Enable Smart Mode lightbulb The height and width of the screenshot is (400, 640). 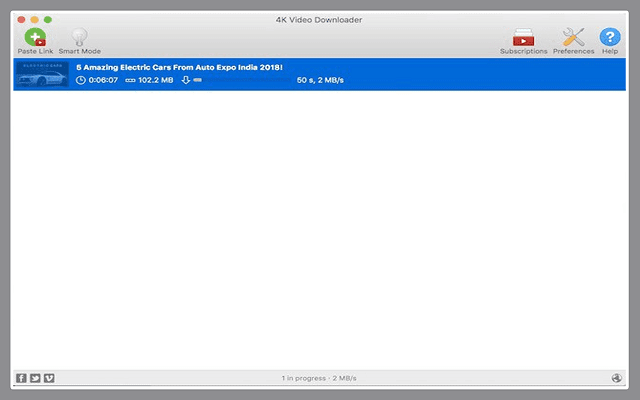click(x=79, y=38)
